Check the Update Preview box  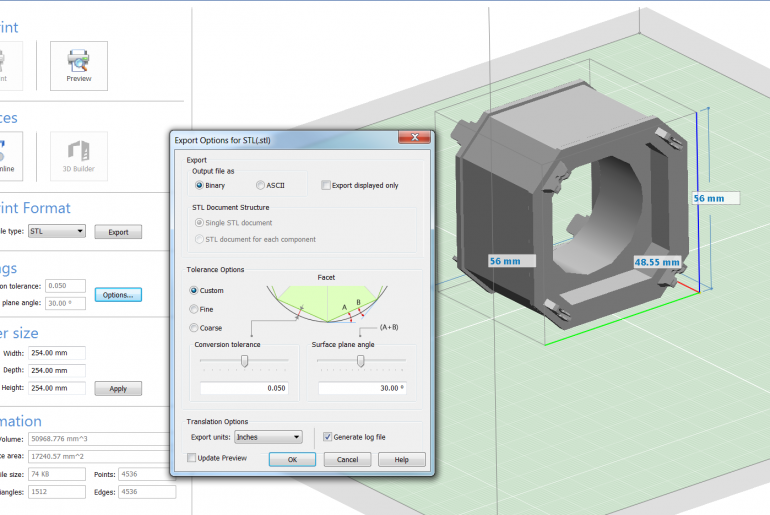(192, 458)
